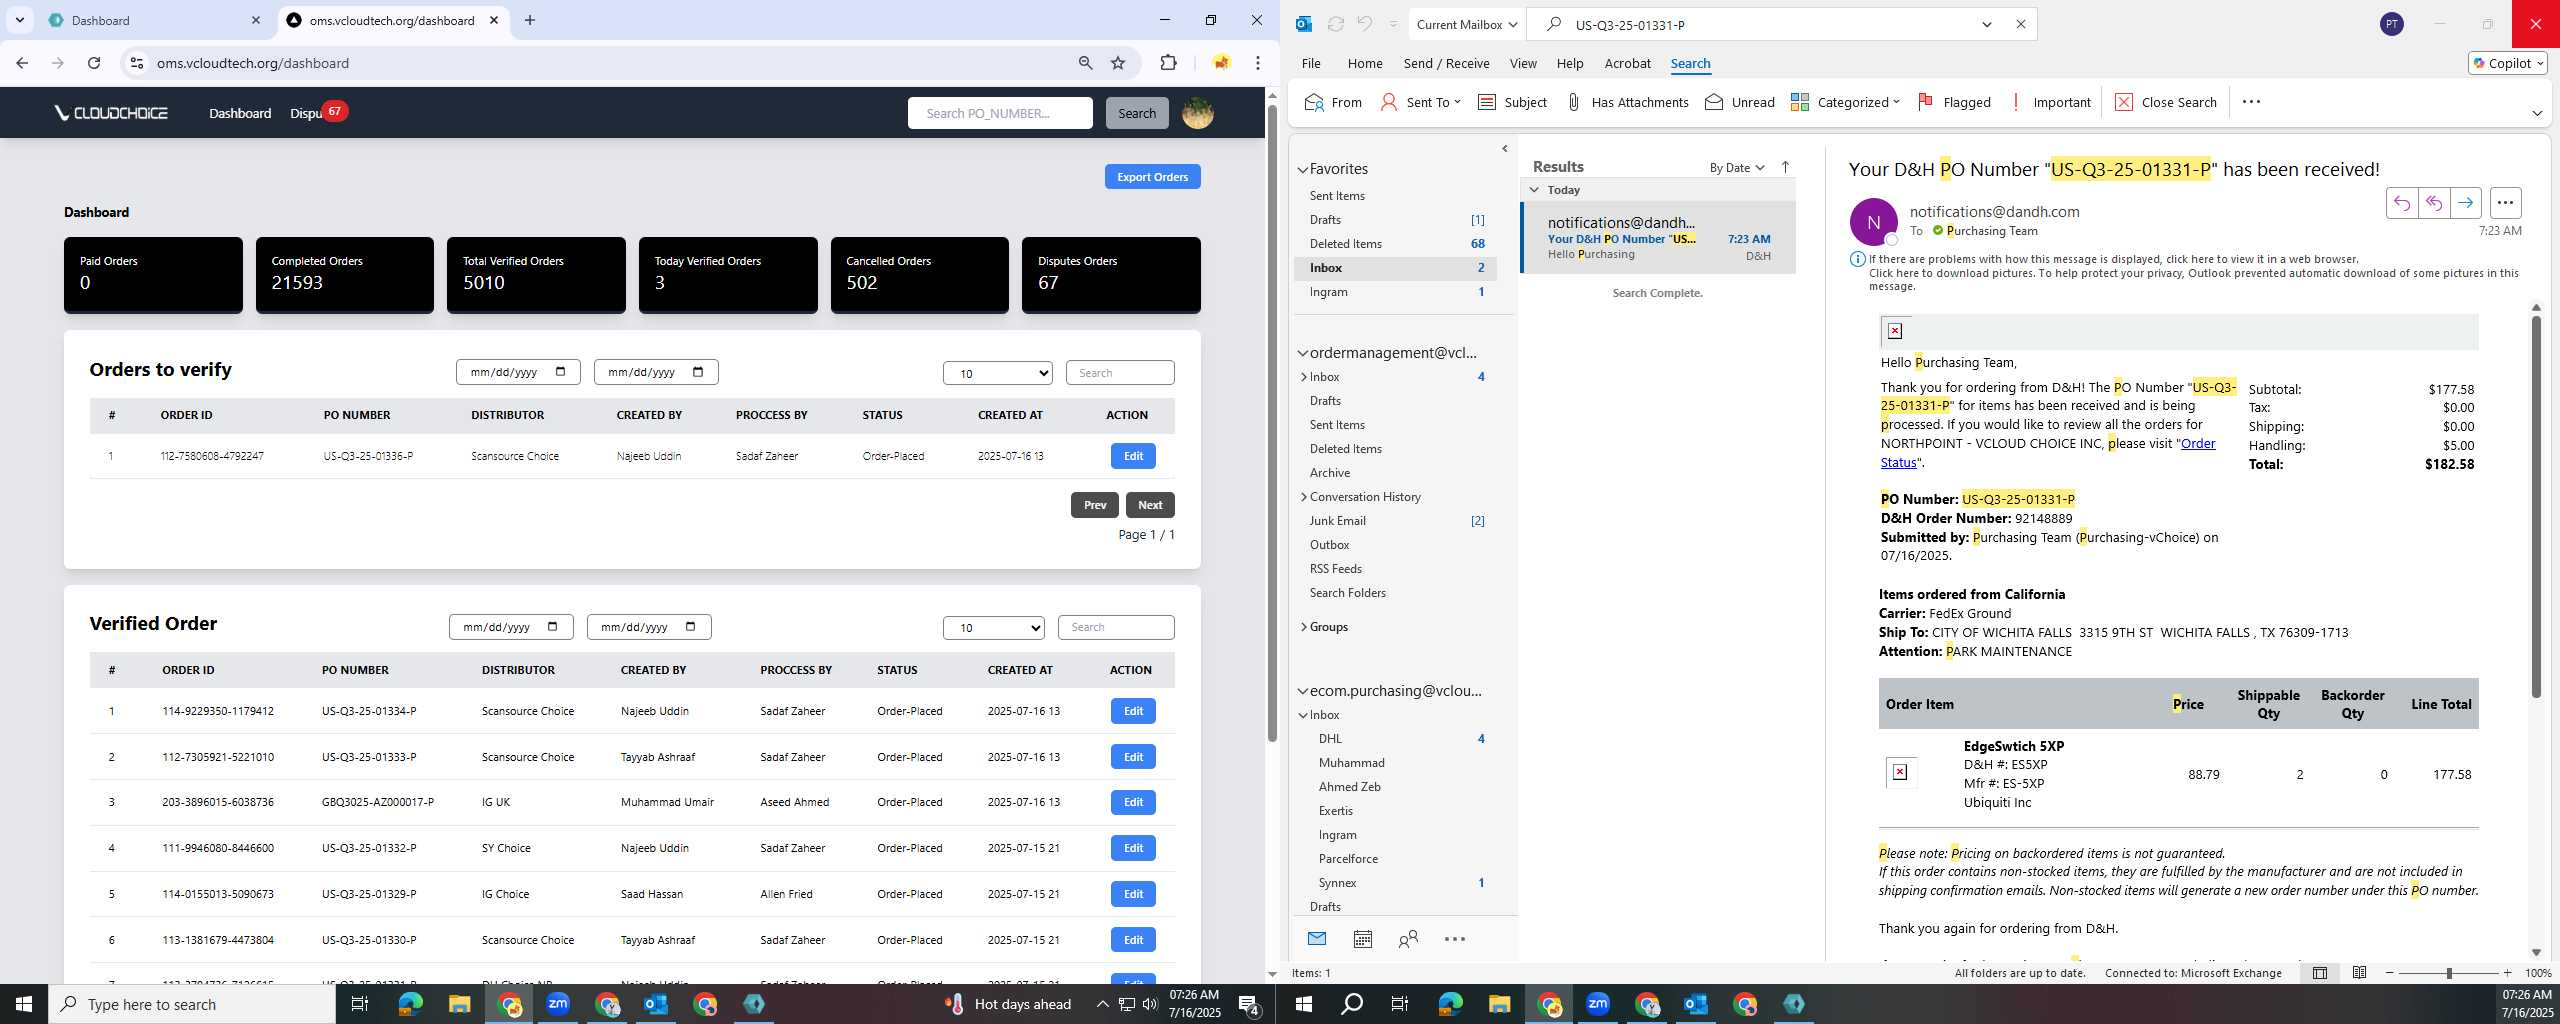Click Close Search in Outlook ribbon
This screenshot has height=1024, width=2560.
click(2166, 102)
